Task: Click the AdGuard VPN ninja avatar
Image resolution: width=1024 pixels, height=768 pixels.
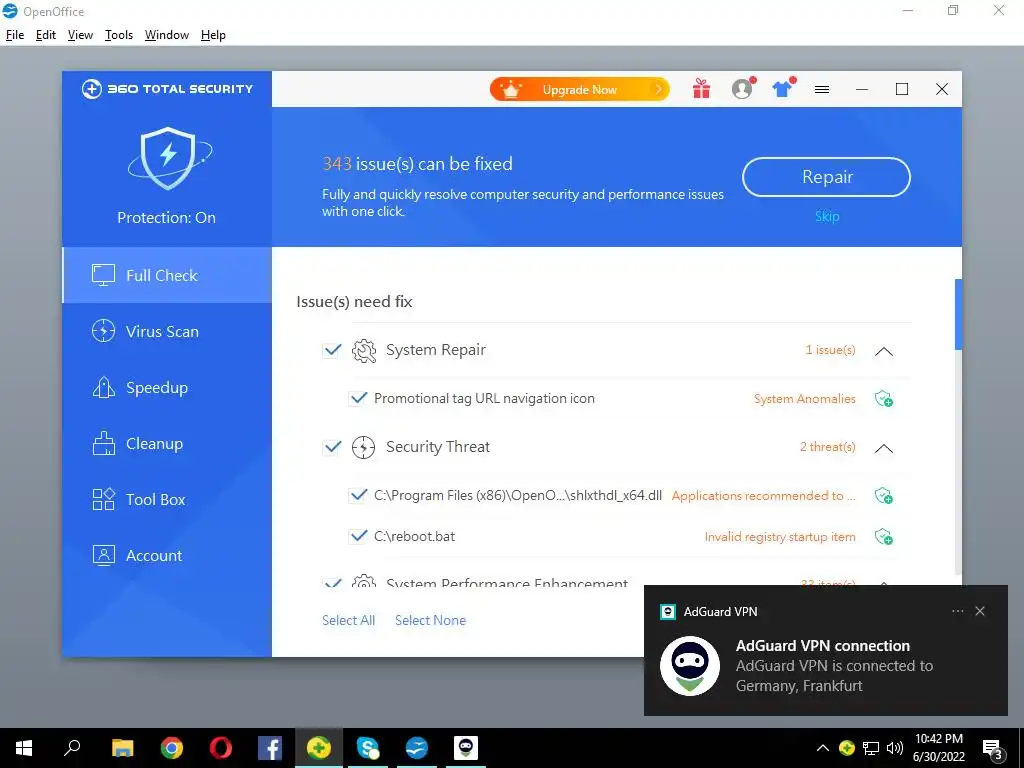Action: pyautogui.click(x=690, y=665)
